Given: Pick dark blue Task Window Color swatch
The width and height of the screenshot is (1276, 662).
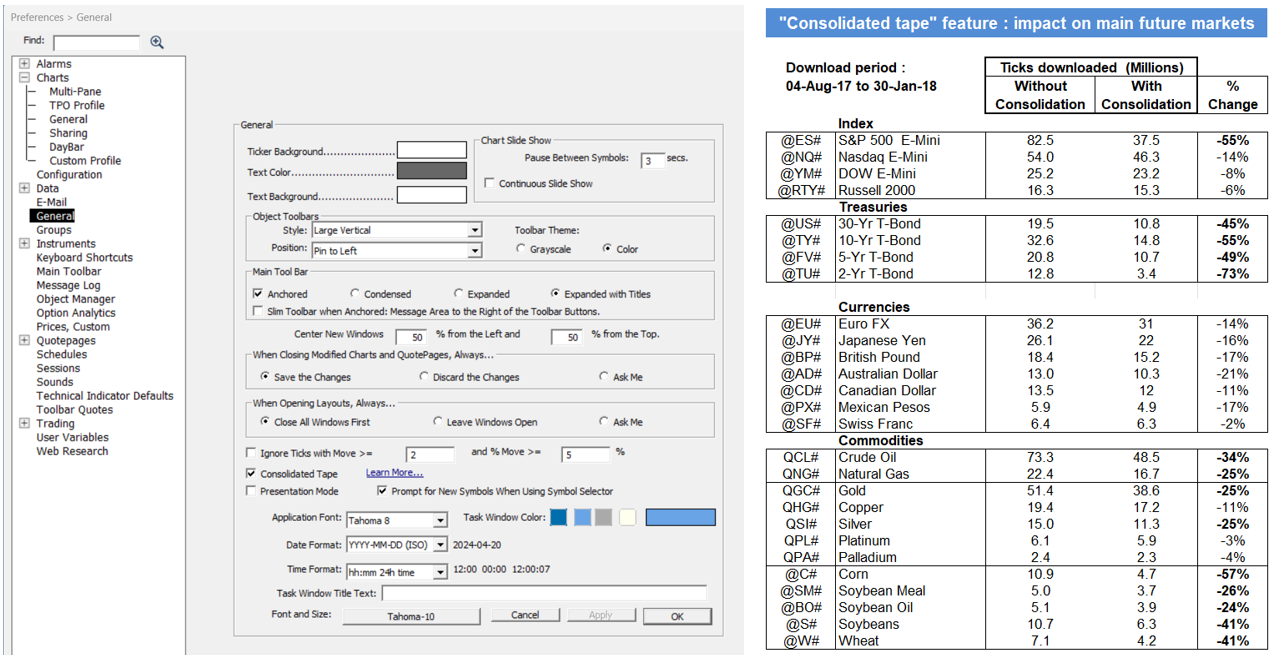Looking at the screenshot, I should click(558, 517).
